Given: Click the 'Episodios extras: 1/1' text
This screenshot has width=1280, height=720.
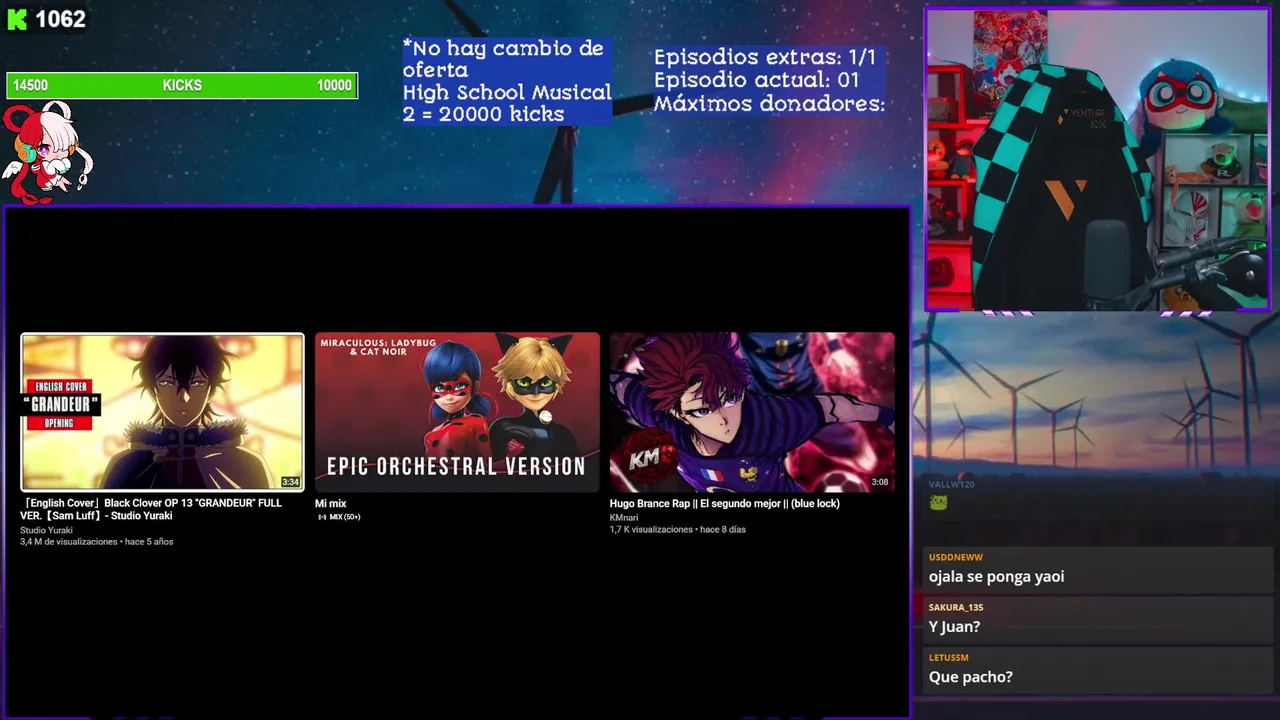Looking at the screenshot, I should 764,57.
